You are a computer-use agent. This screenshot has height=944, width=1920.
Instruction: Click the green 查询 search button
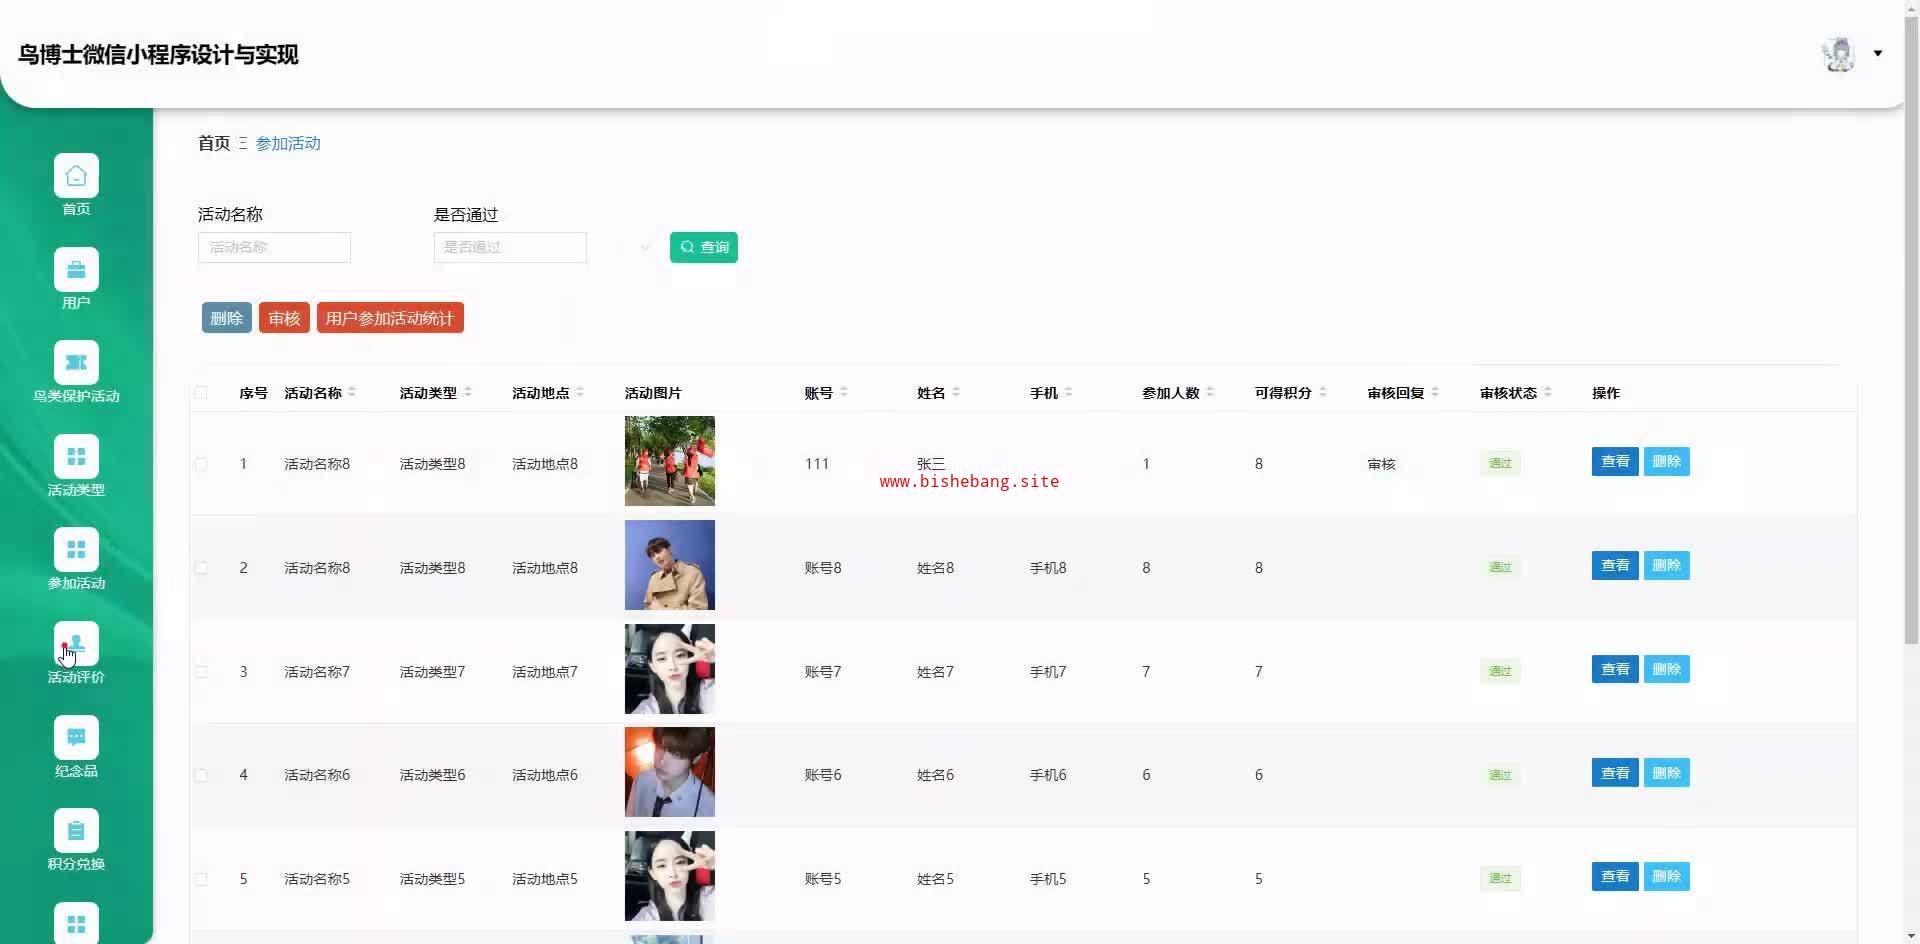[704, 247]
